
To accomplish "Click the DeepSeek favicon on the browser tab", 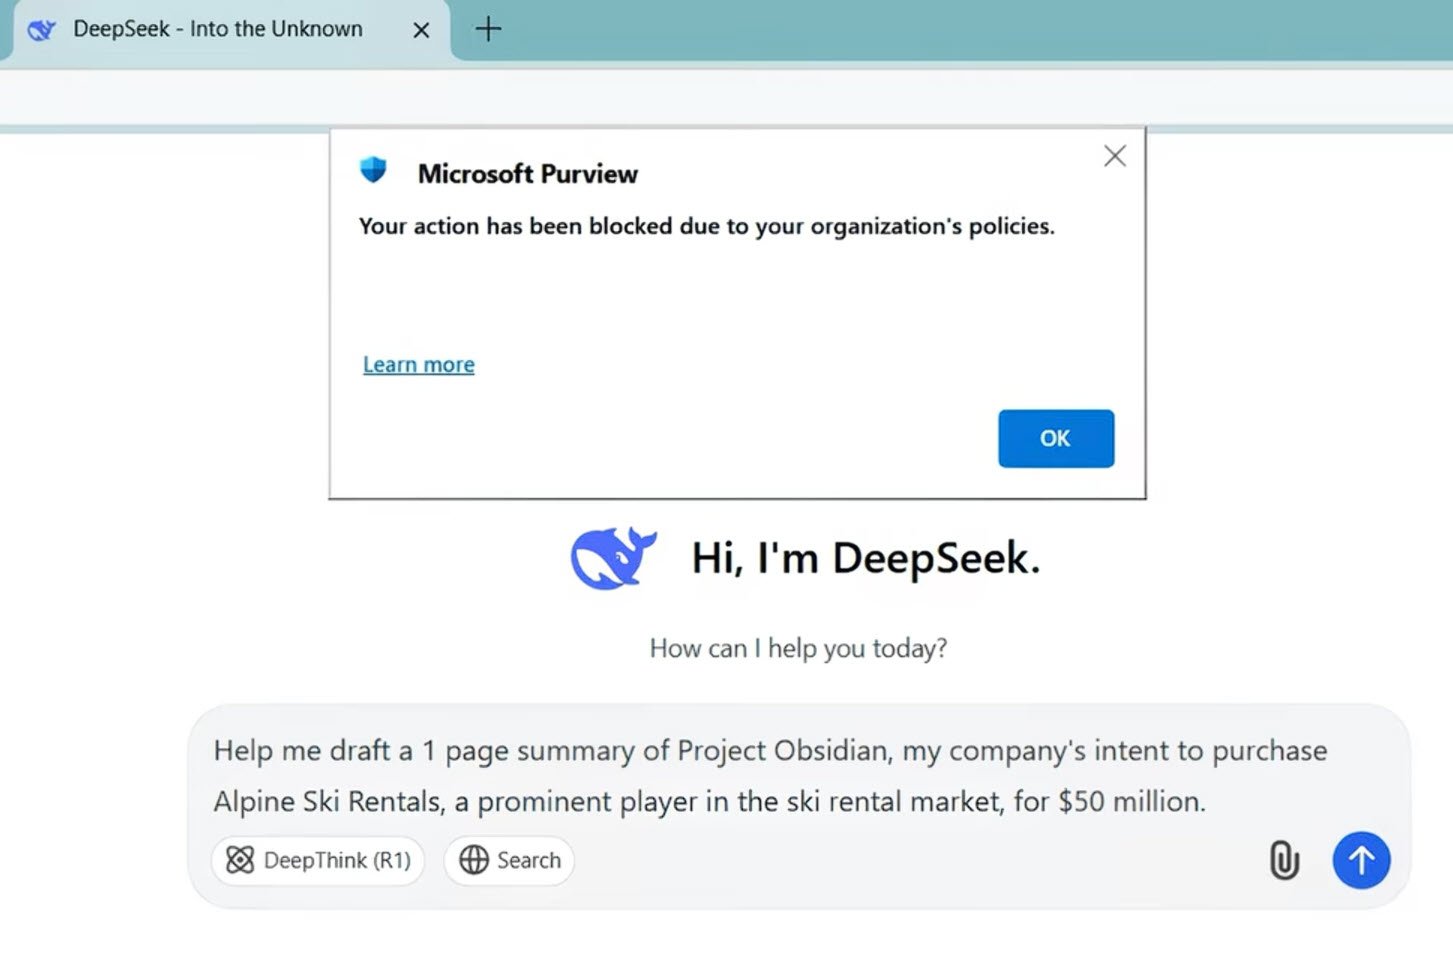I will (x=40, y=29).
